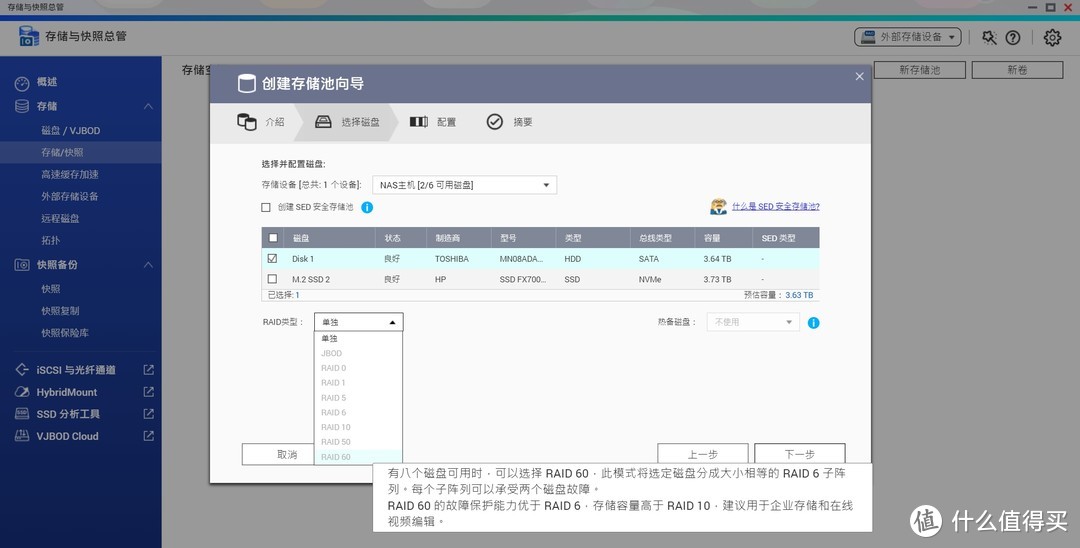Open topology in sidebar
The height and width of the screenshot is (548, 1080).
coord(51,241)
